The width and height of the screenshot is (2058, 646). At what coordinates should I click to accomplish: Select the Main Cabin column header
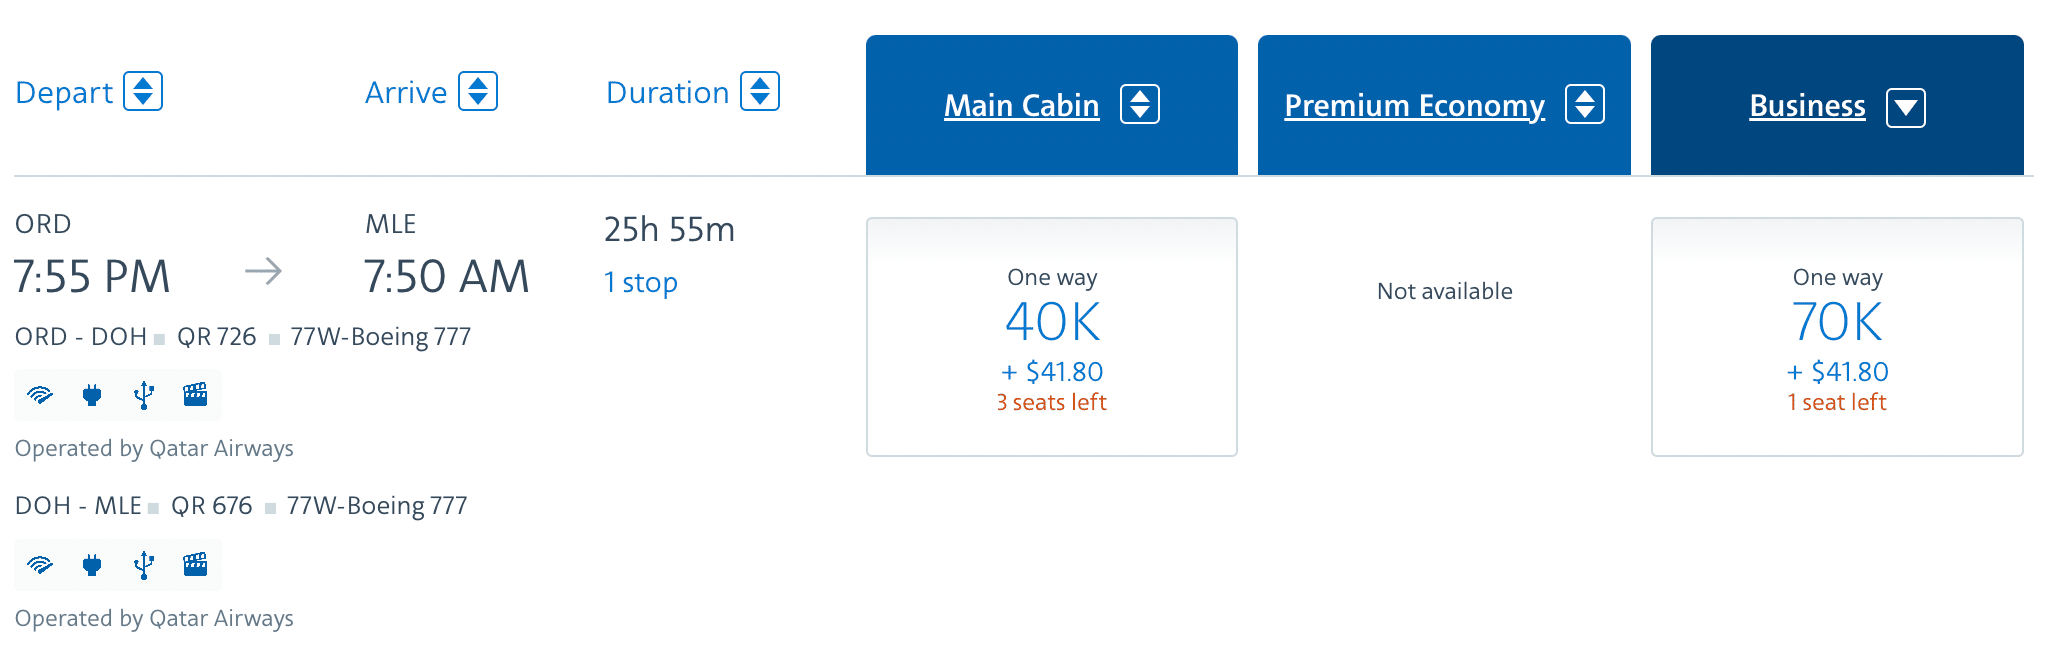pos(1021,106)
